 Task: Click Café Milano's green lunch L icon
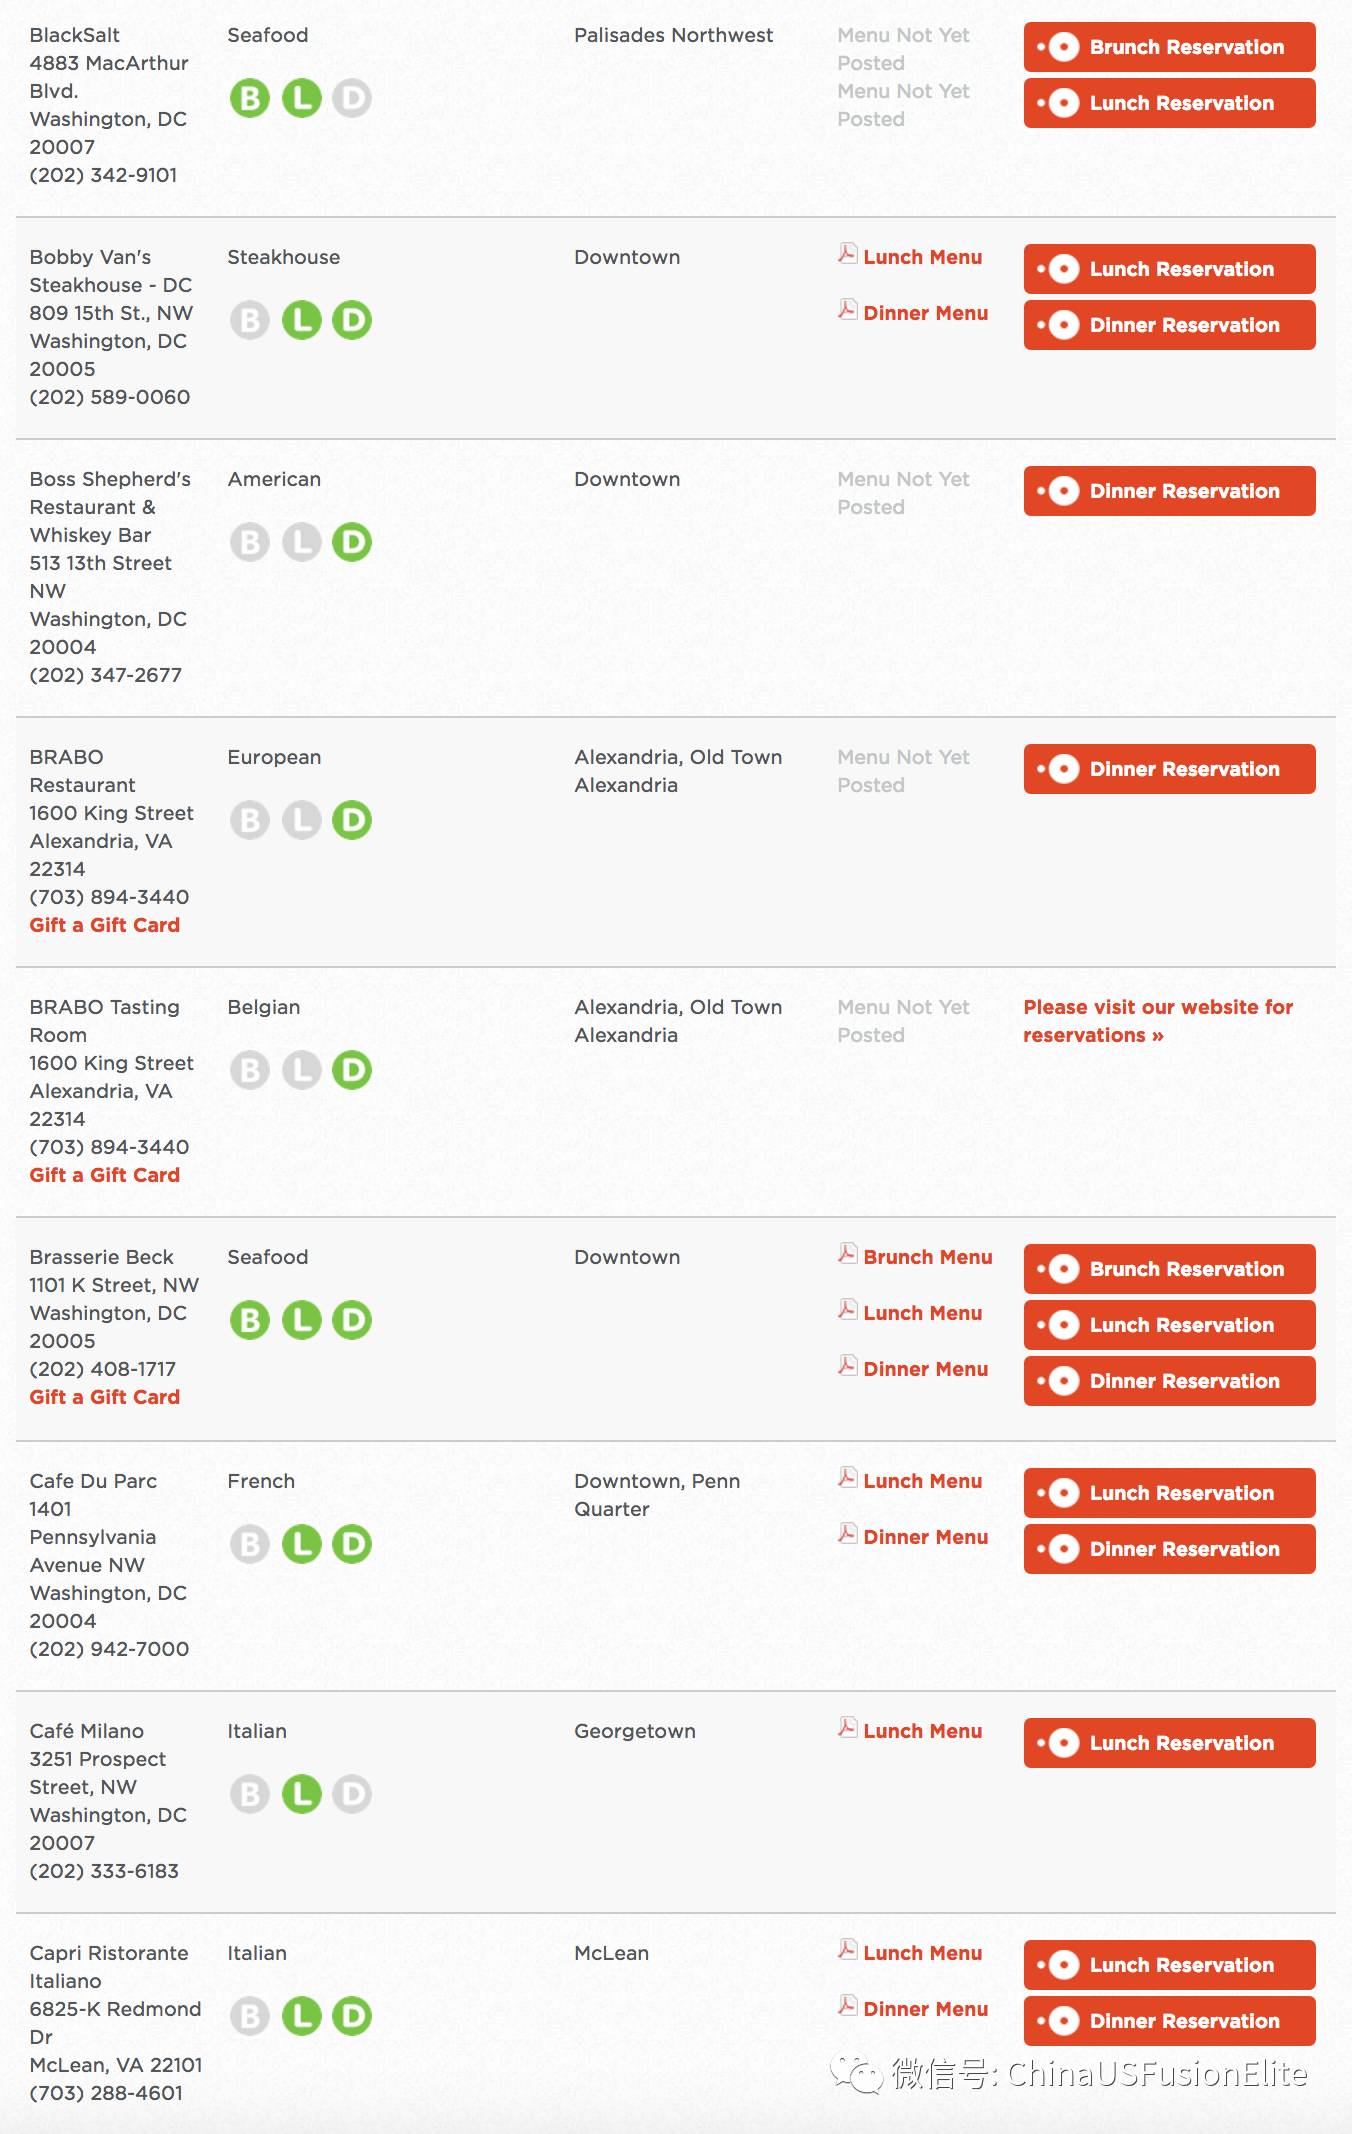301,1794
